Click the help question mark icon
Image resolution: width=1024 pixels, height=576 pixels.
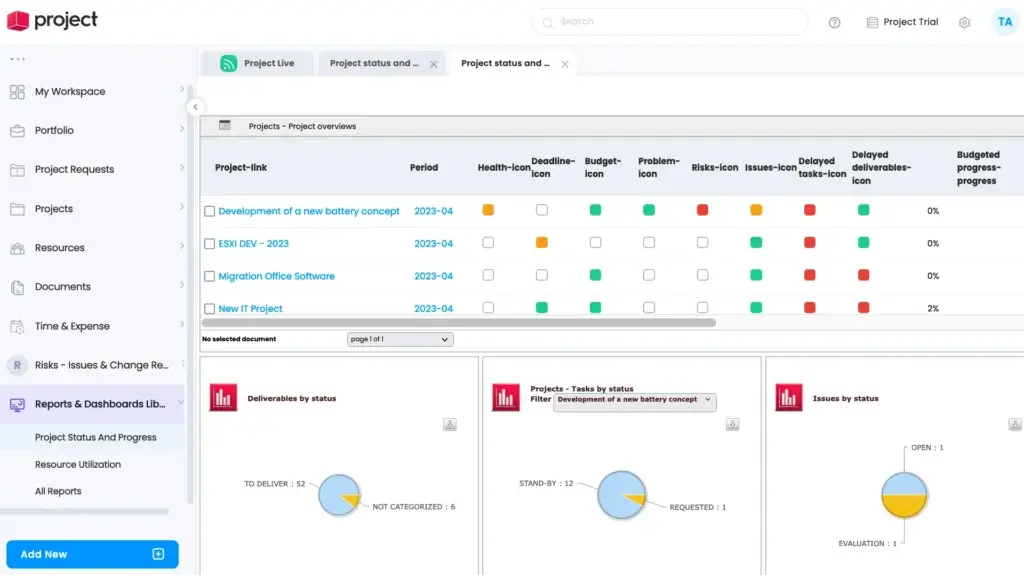click(834, 22)
